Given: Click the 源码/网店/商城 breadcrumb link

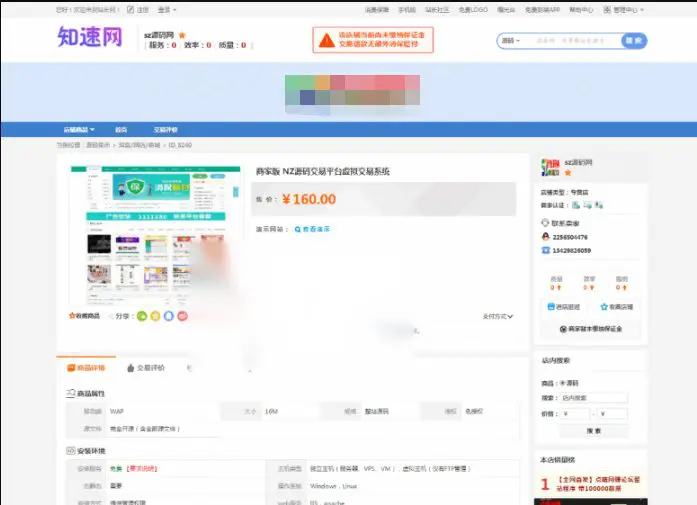Looking at the screenshot, I should point(139,145).
